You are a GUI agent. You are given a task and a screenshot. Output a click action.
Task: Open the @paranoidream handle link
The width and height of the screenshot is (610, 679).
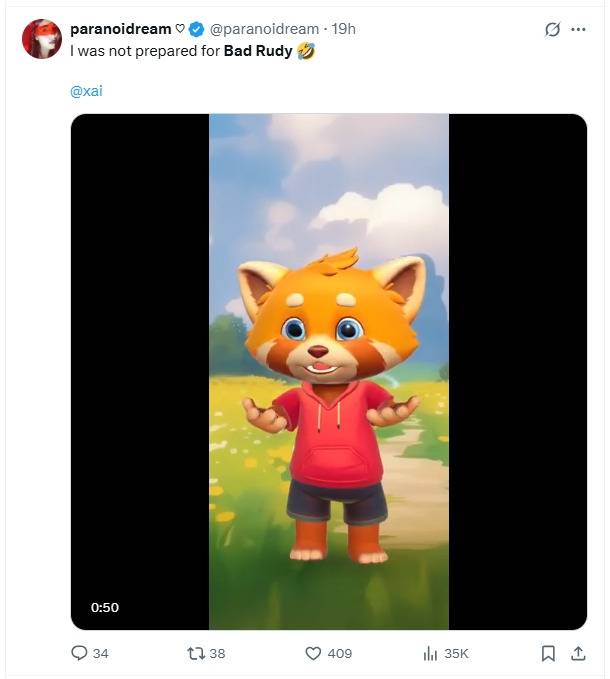(264, 29)
